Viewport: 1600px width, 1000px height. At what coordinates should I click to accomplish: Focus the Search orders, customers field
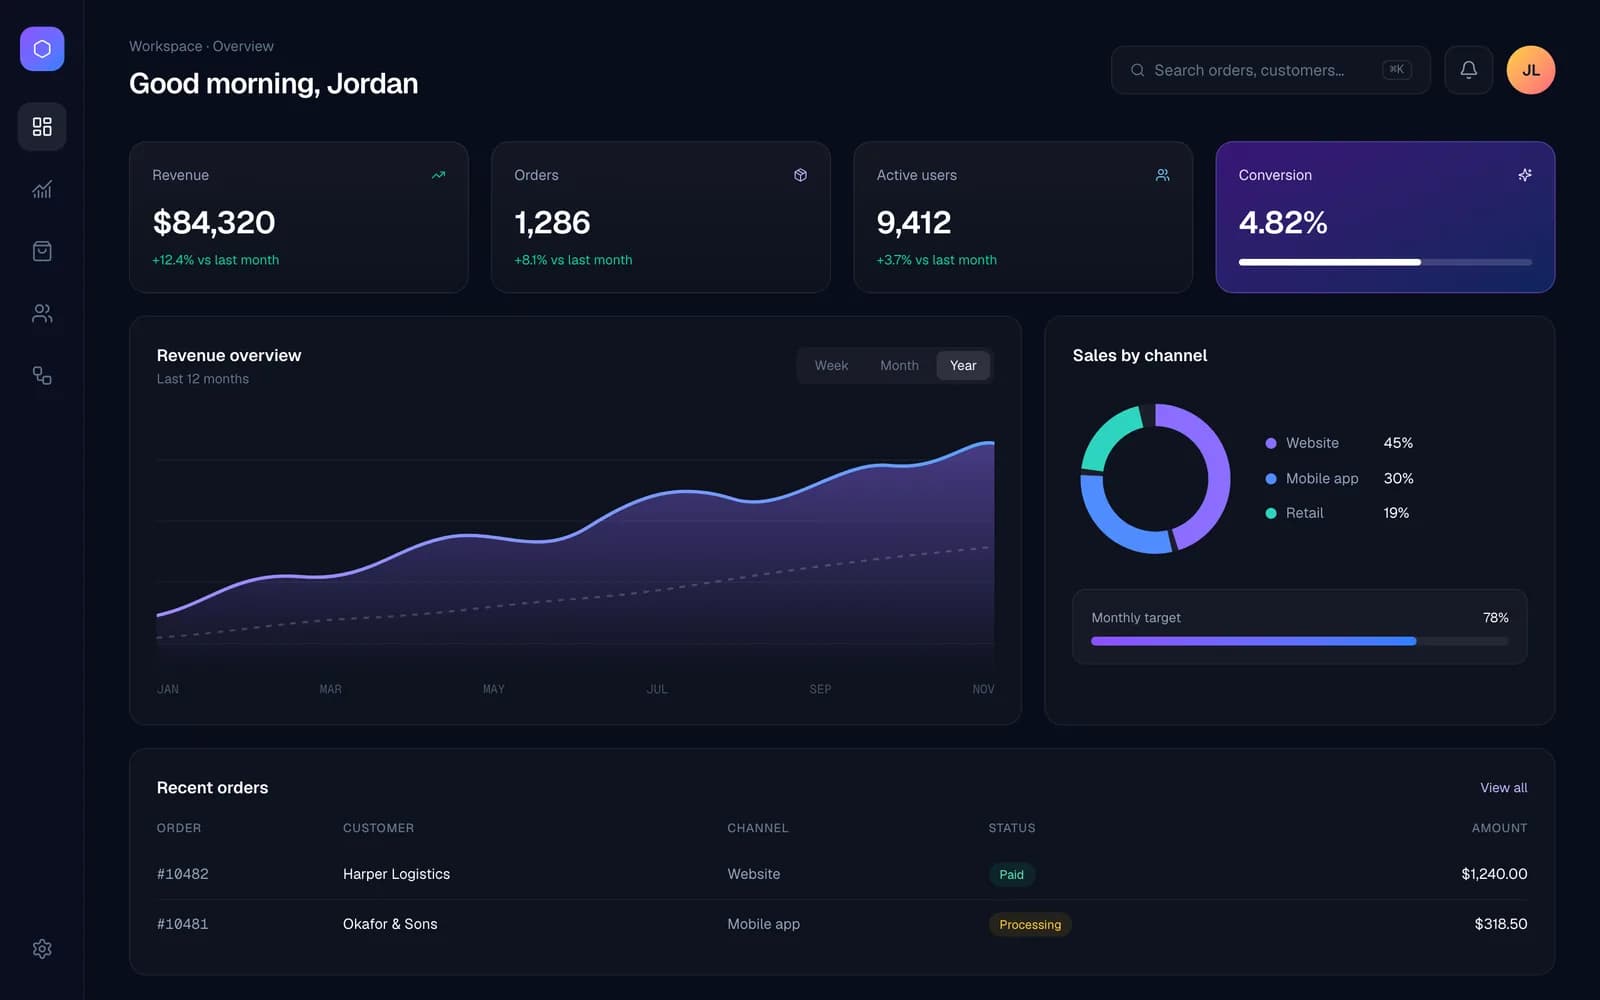pyautogui.click(x=1270, y=70)
